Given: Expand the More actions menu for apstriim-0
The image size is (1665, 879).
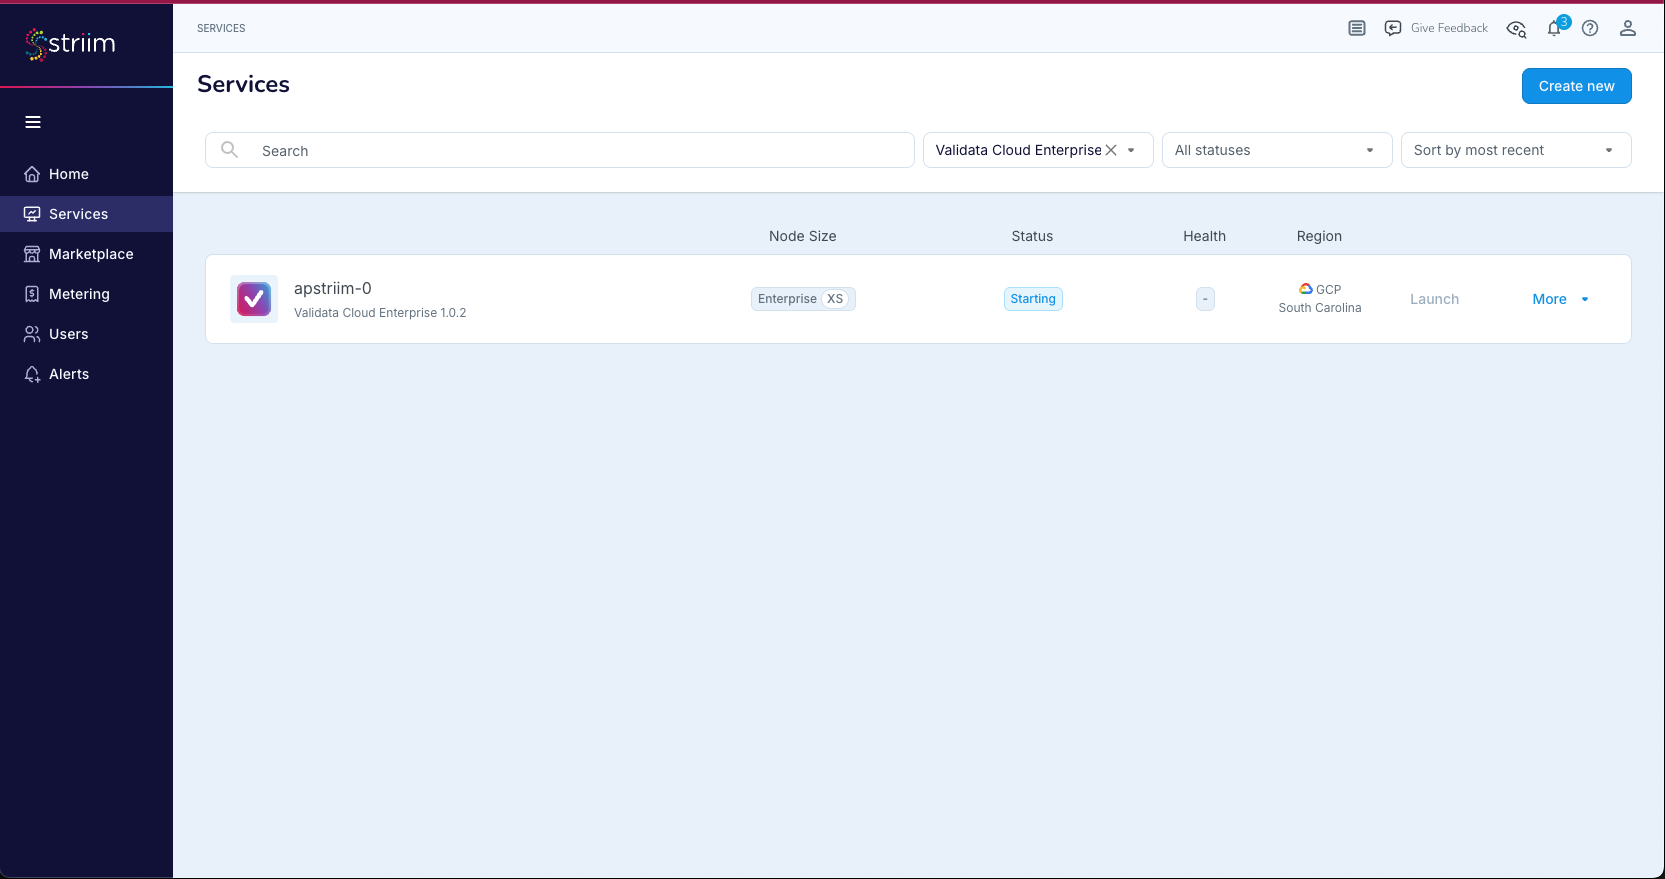Looking at the screenshot, I should click(x=1560, y=299).
